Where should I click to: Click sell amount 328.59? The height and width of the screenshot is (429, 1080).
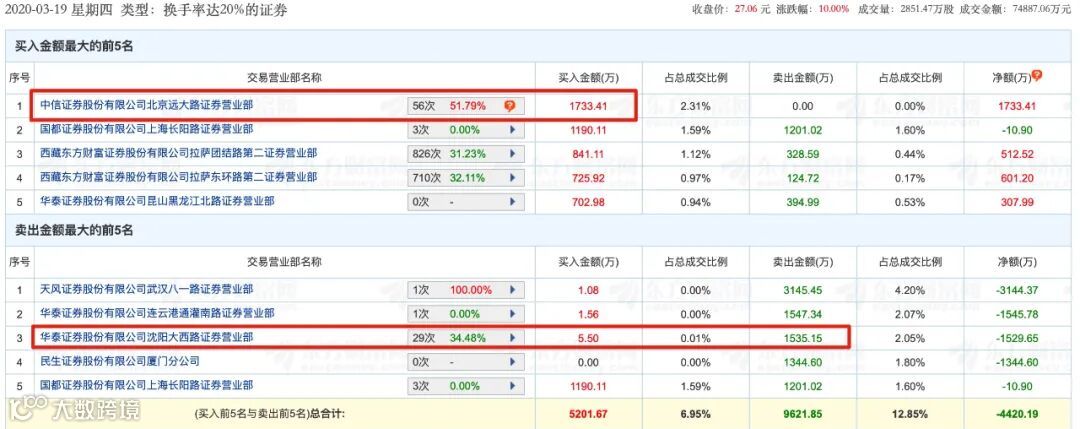(802, 154)
